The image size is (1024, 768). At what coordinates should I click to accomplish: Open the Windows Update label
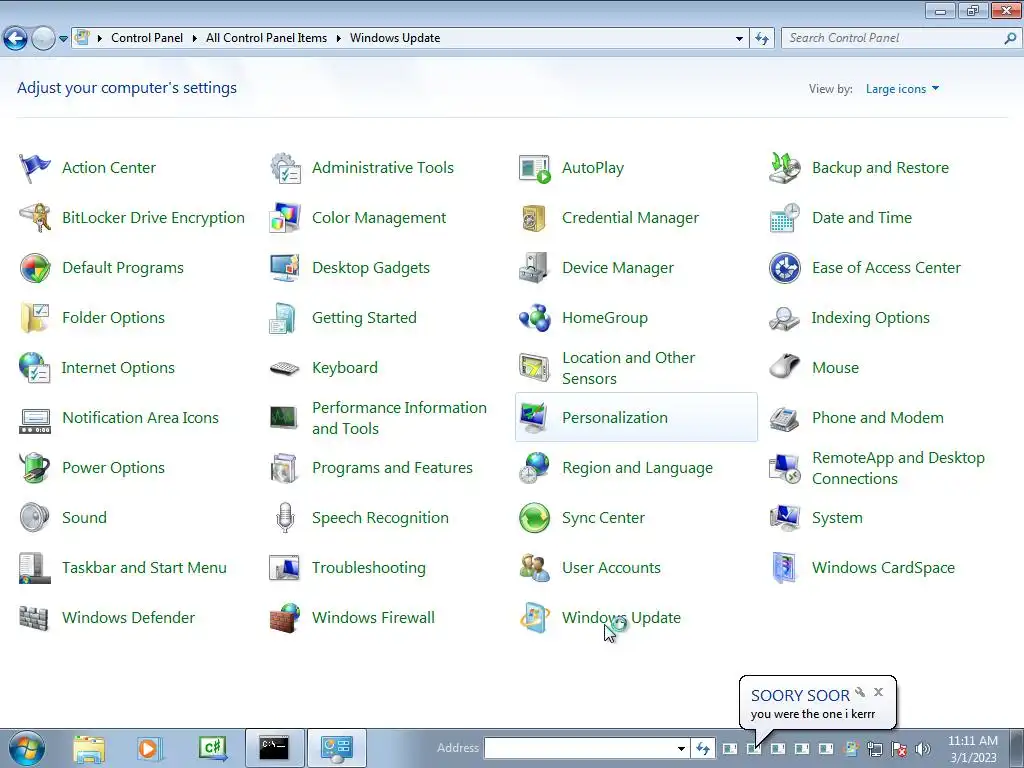(x=621, y=618)
